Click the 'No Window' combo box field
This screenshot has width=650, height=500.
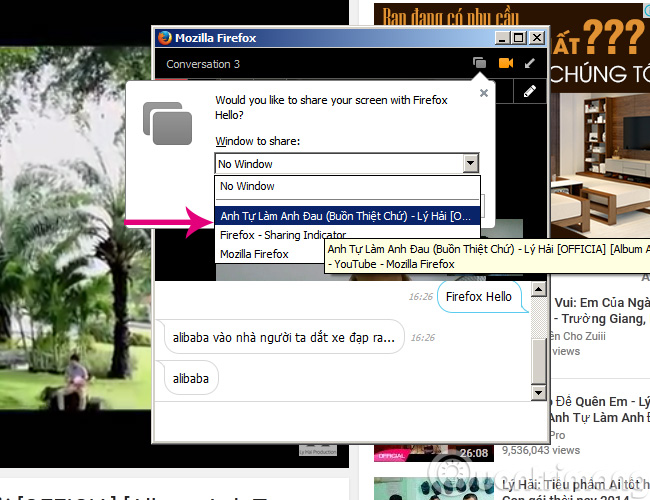point(347,163)
